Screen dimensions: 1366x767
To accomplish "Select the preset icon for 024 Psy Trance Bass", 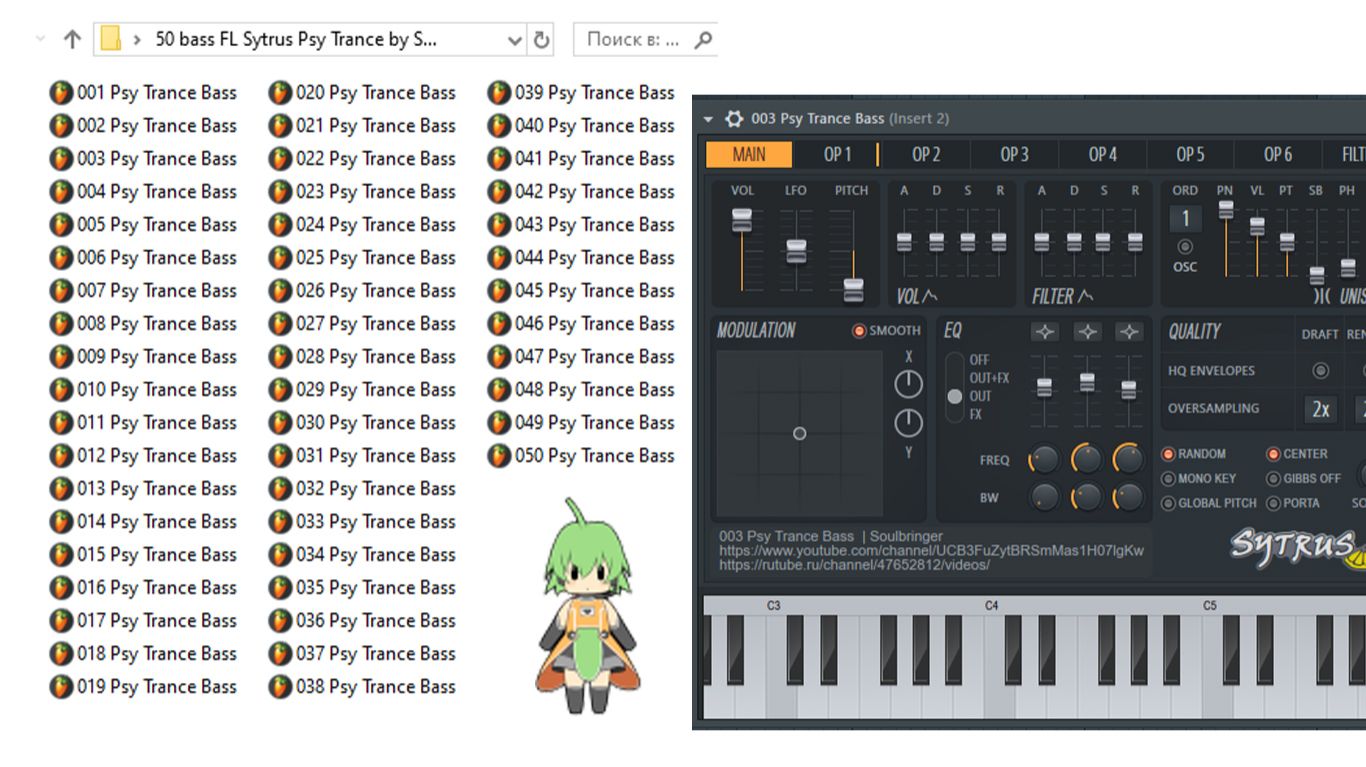I will click(280, 225).
